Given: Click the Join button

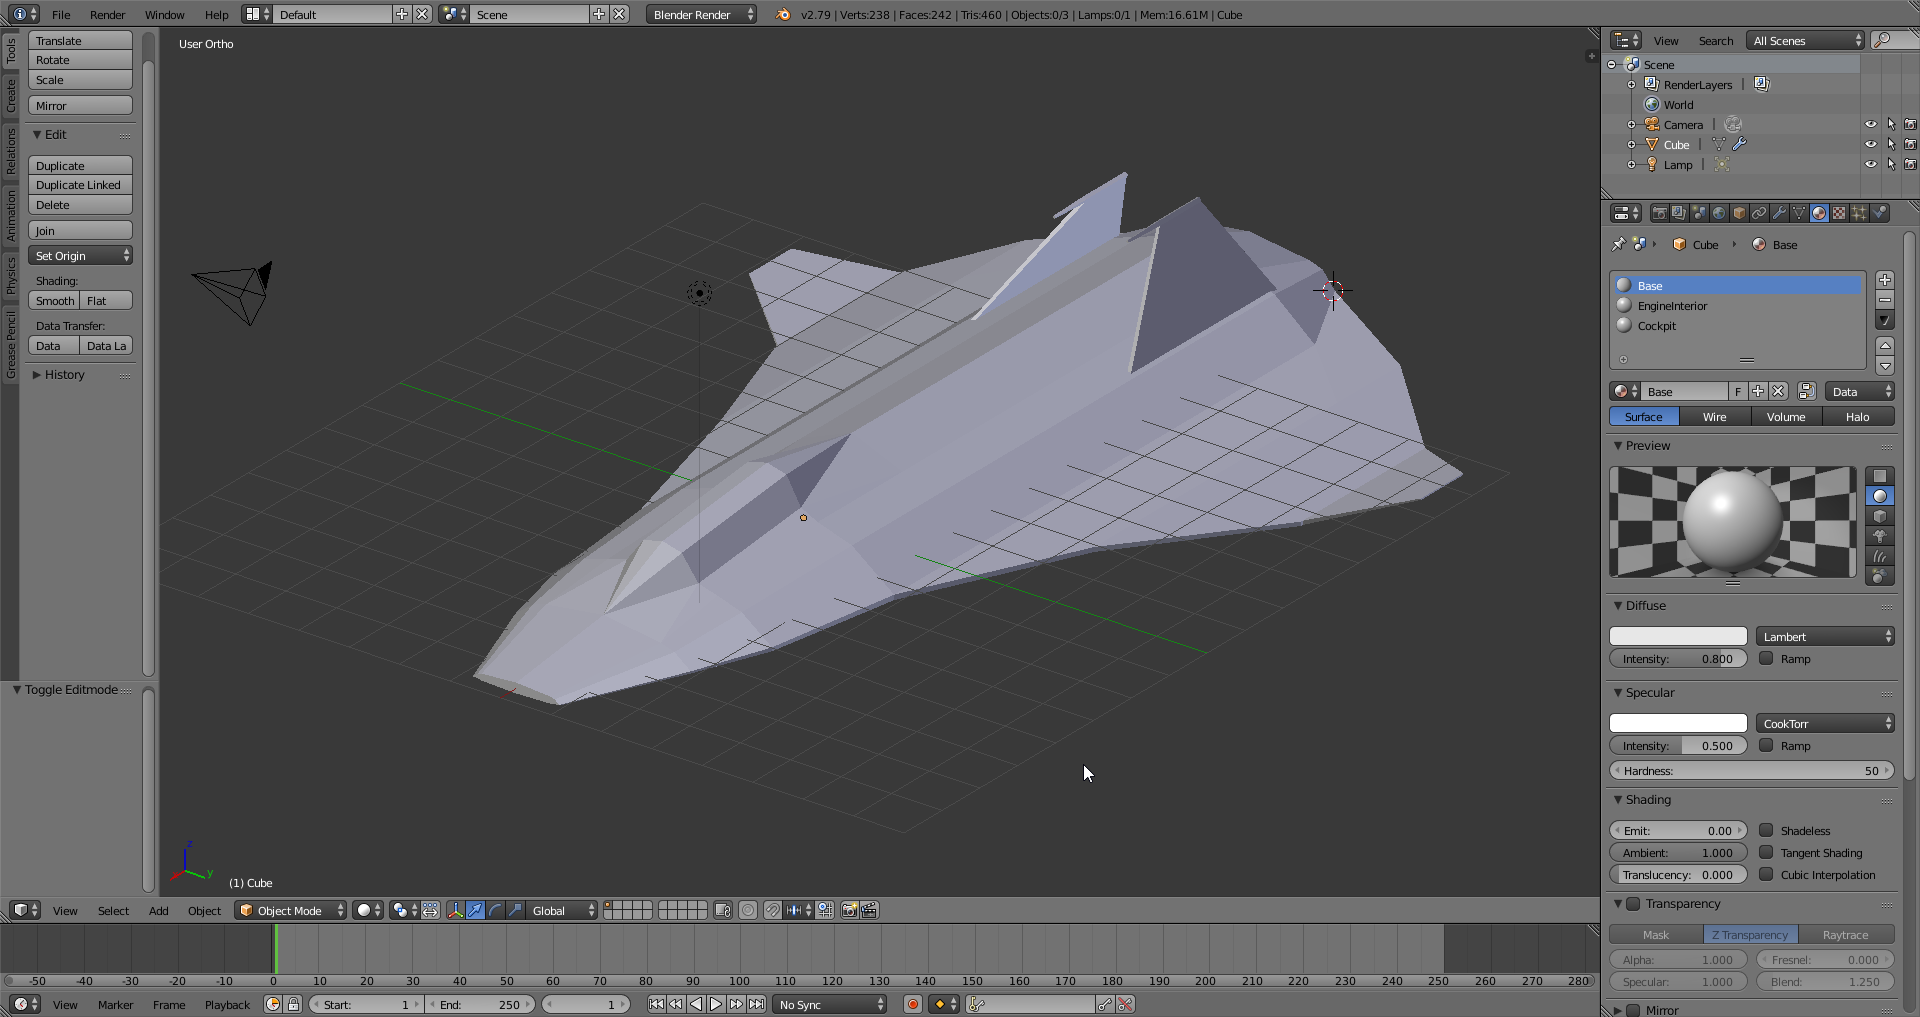Looking at the screenshot, I should point(81,231).
